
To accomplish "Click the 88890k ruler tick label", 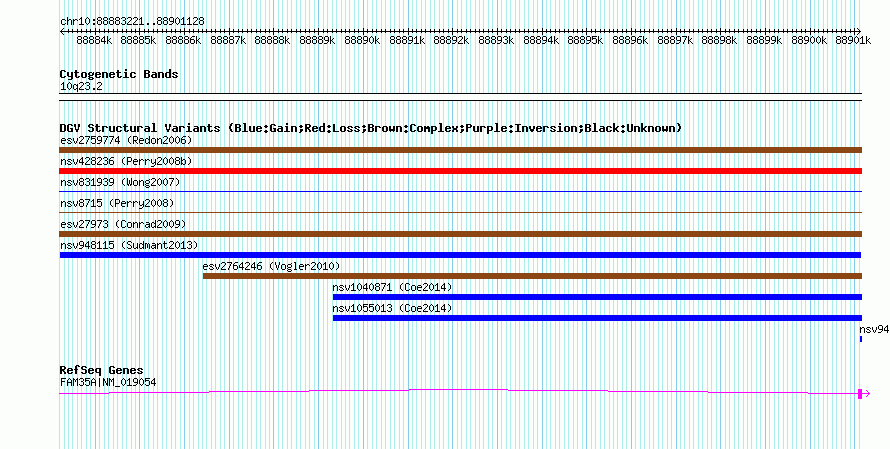I will click(x=362, y=40).
